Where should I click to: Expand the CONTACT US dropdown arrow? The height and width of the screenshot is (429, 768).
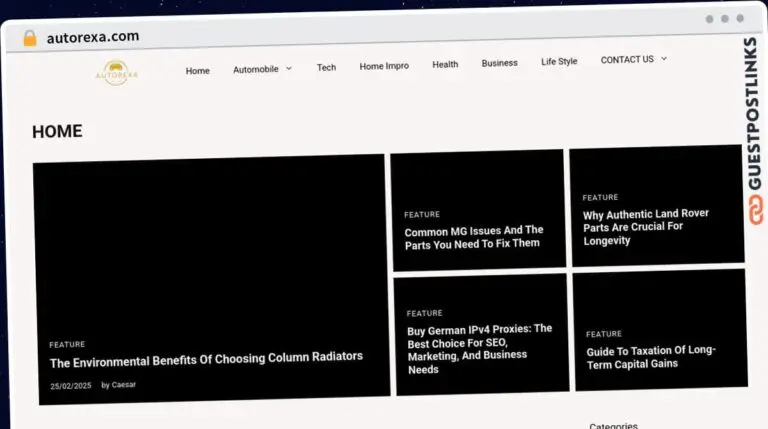[x=663, y=59]
